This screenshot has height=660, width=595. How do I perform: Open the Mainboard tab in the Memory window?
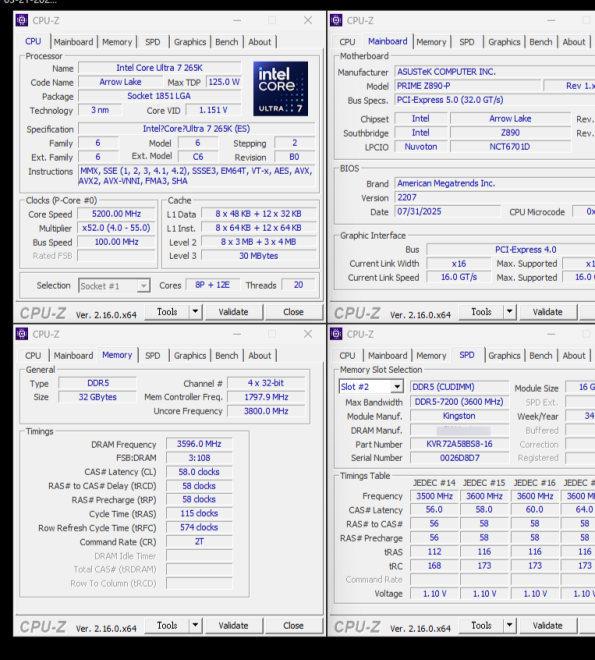click(x=73, y=356)
